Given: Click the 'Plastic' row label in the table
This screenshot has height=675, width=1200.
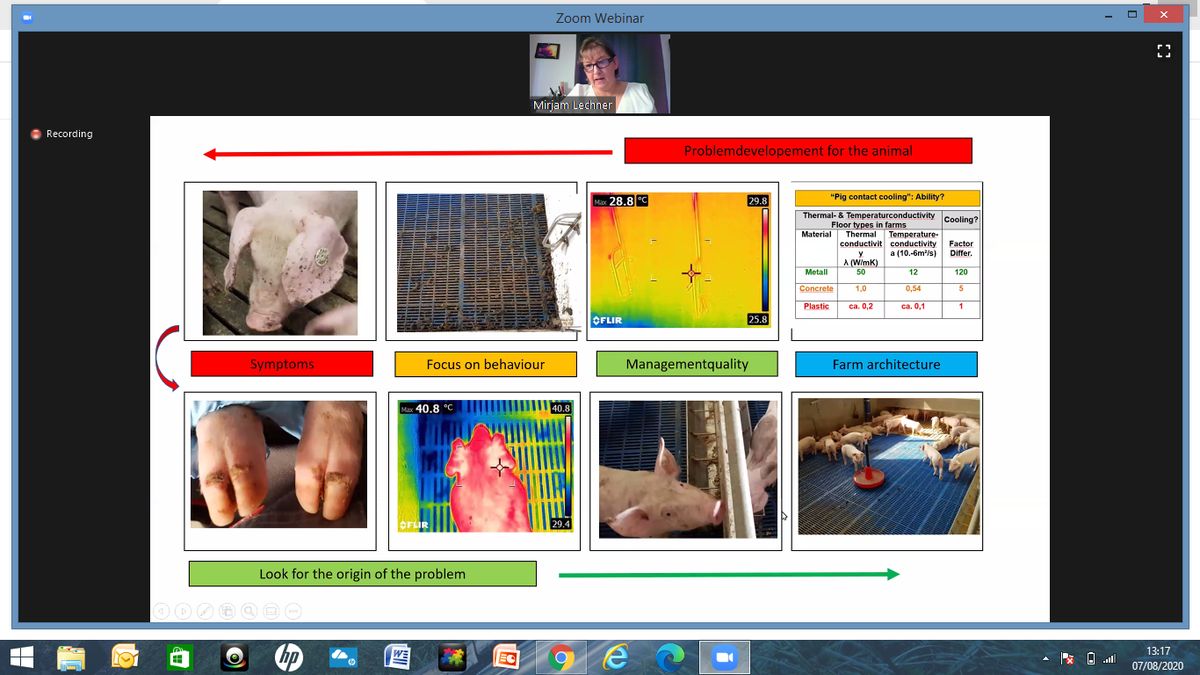Looking at the screenshot, I should [817, 306].
